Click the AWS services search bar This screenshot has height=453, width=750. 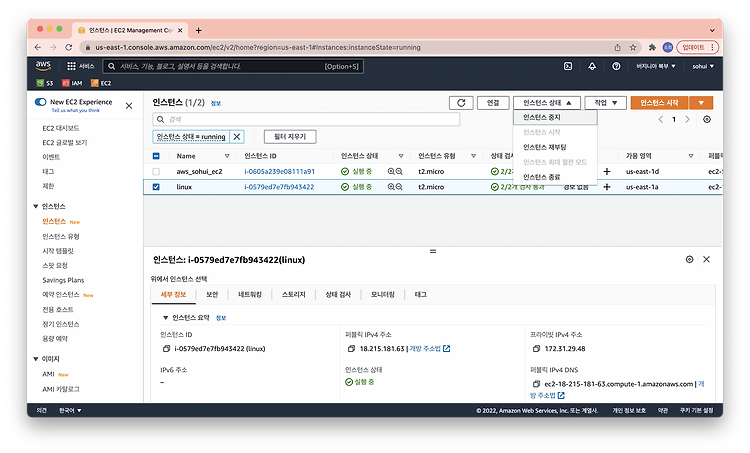233,66
